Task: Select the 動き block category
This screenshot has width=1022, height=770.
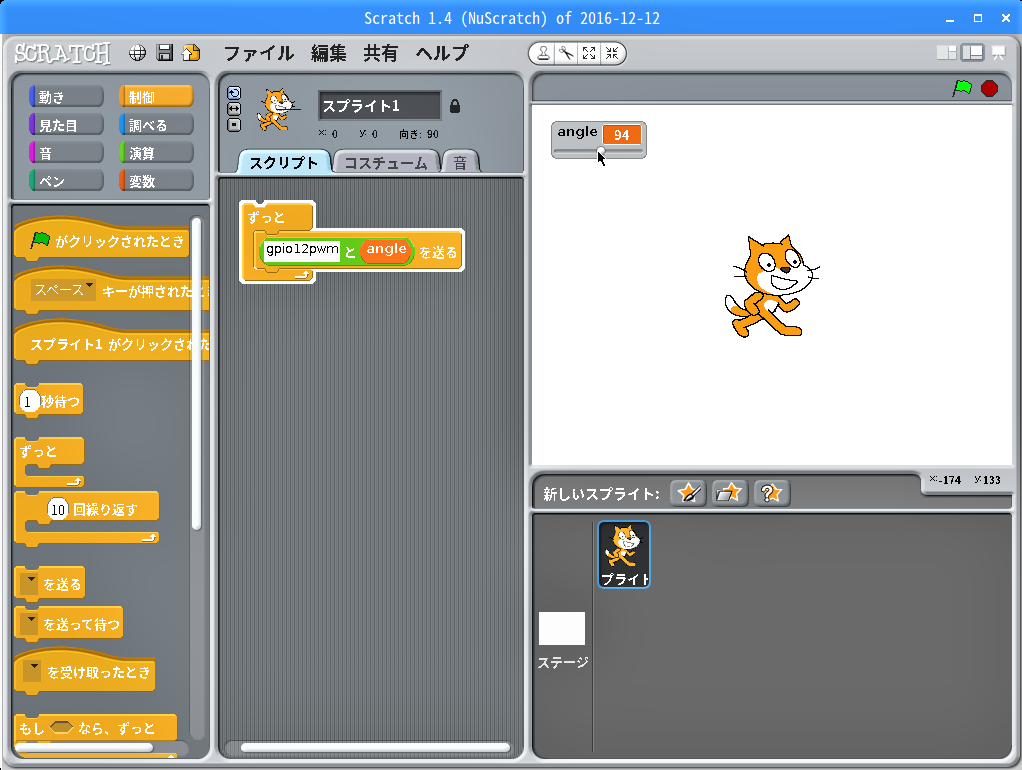Action: pyautogui.click(x=66, y=97)
